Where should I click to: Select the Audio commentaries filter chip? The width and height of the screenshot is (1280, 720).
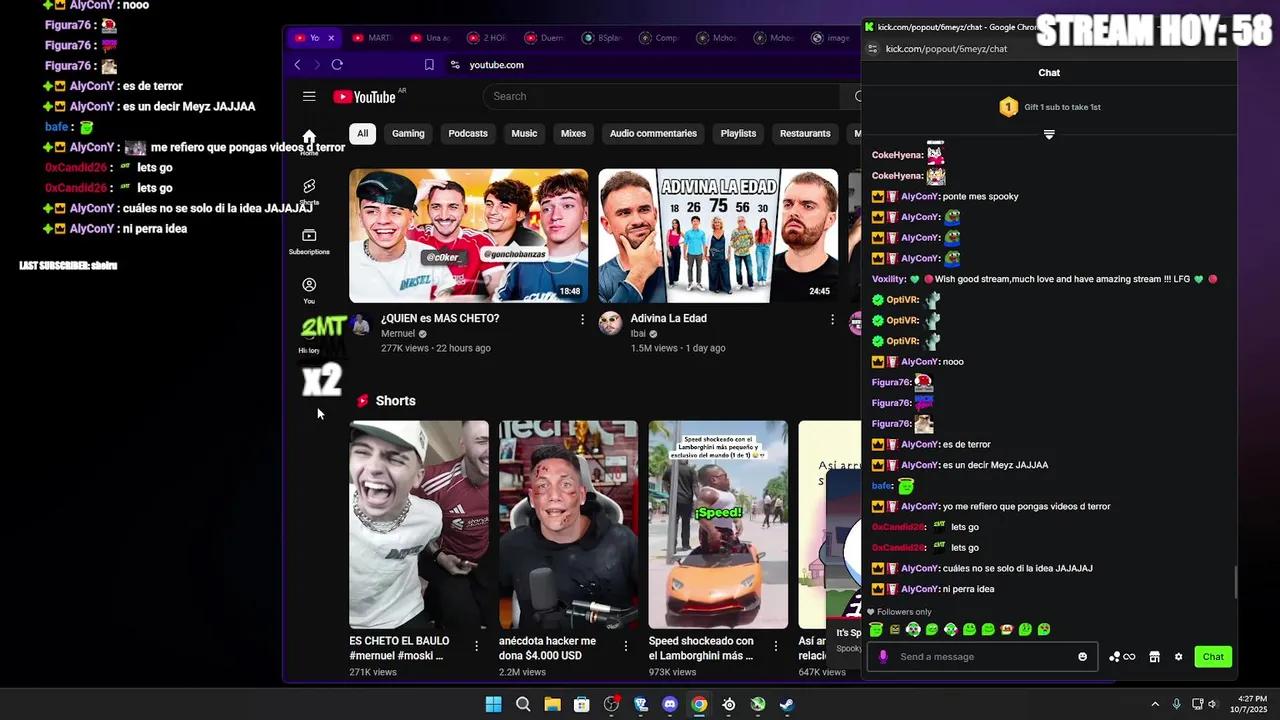pyautogui.click(x=653, y=134)
